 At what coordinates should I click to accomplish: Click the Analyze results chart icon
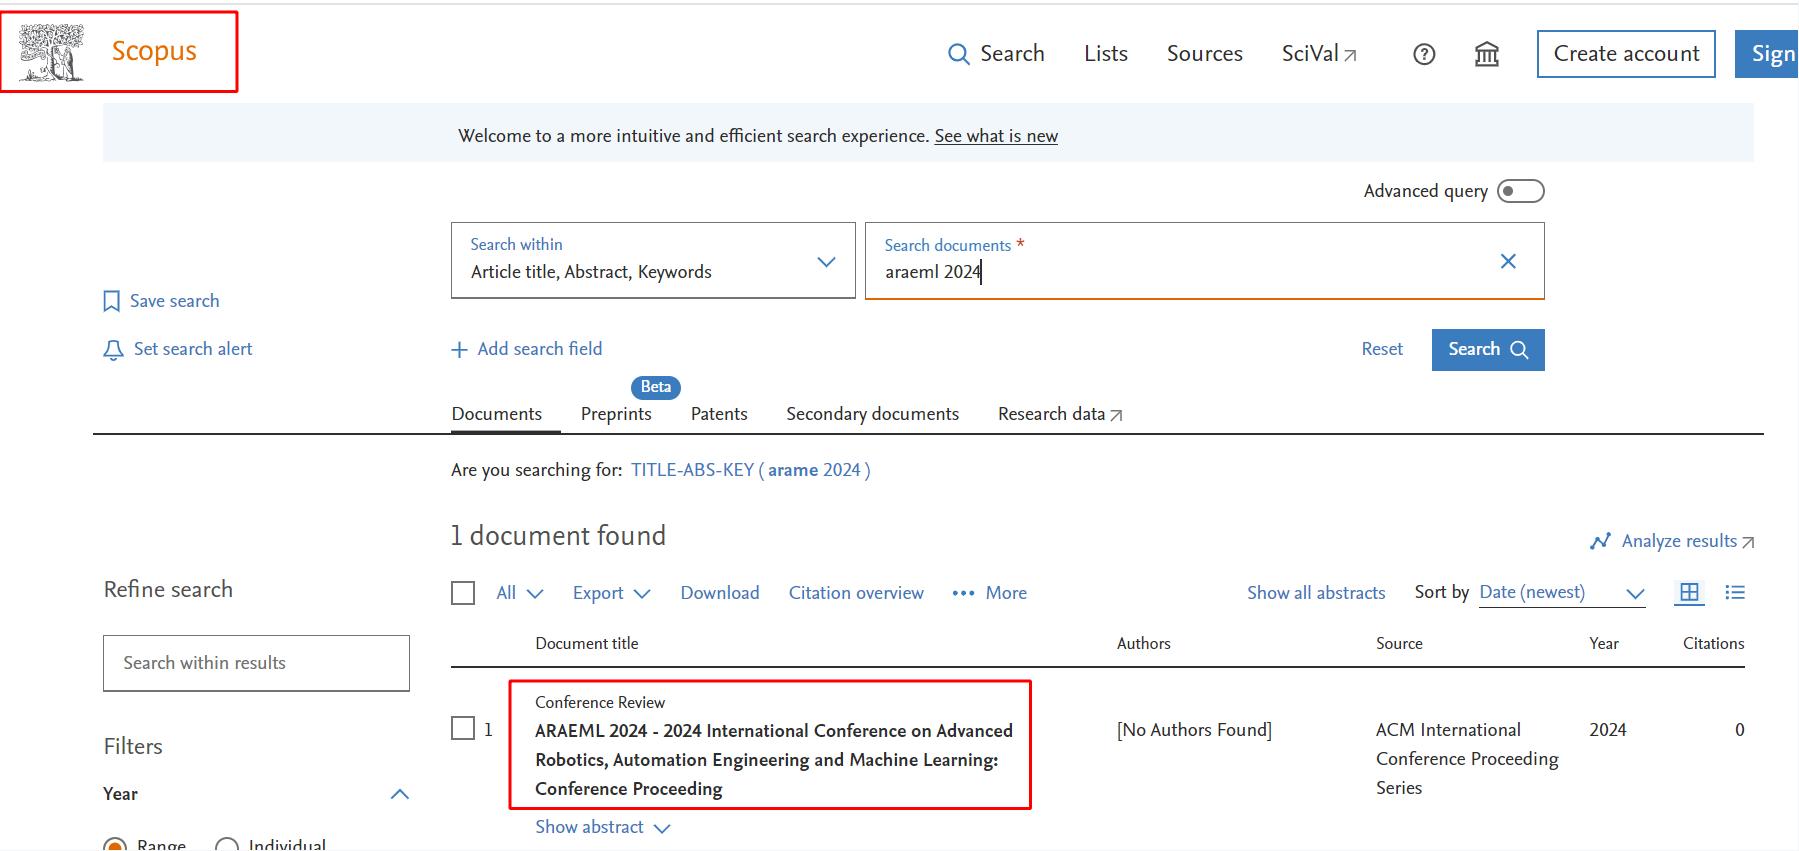(1600, 541)
